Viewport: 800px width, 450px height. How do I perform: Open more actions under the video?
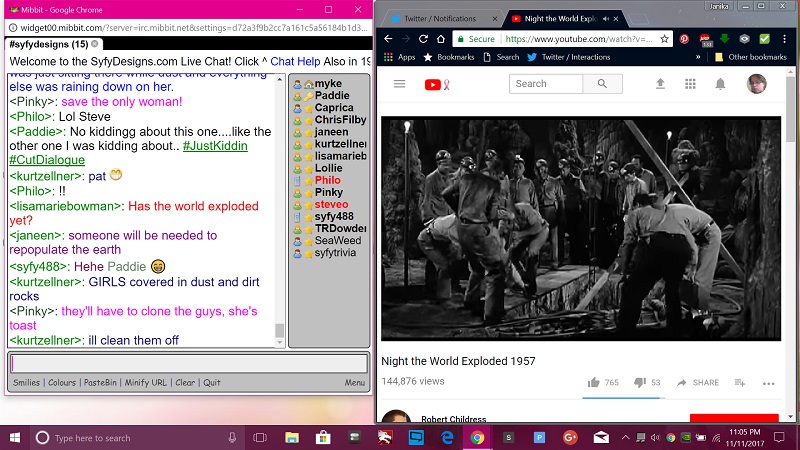(x=768, y=383)
